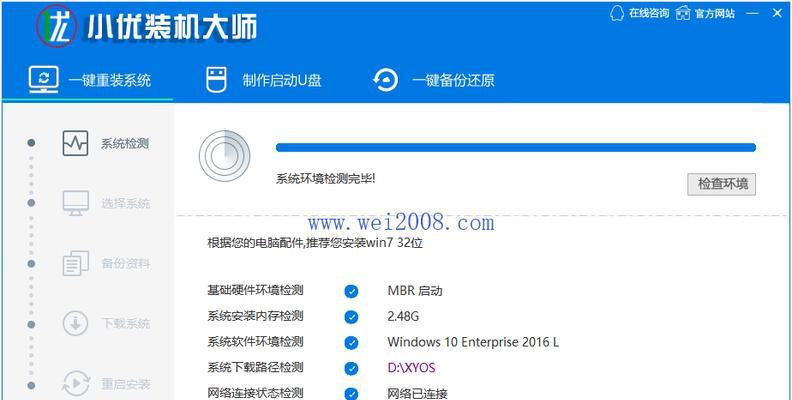The width and height of the screenshot is (792, 400).
Task: Click the 备份资料 documents icon
Action: pos(76,263)
